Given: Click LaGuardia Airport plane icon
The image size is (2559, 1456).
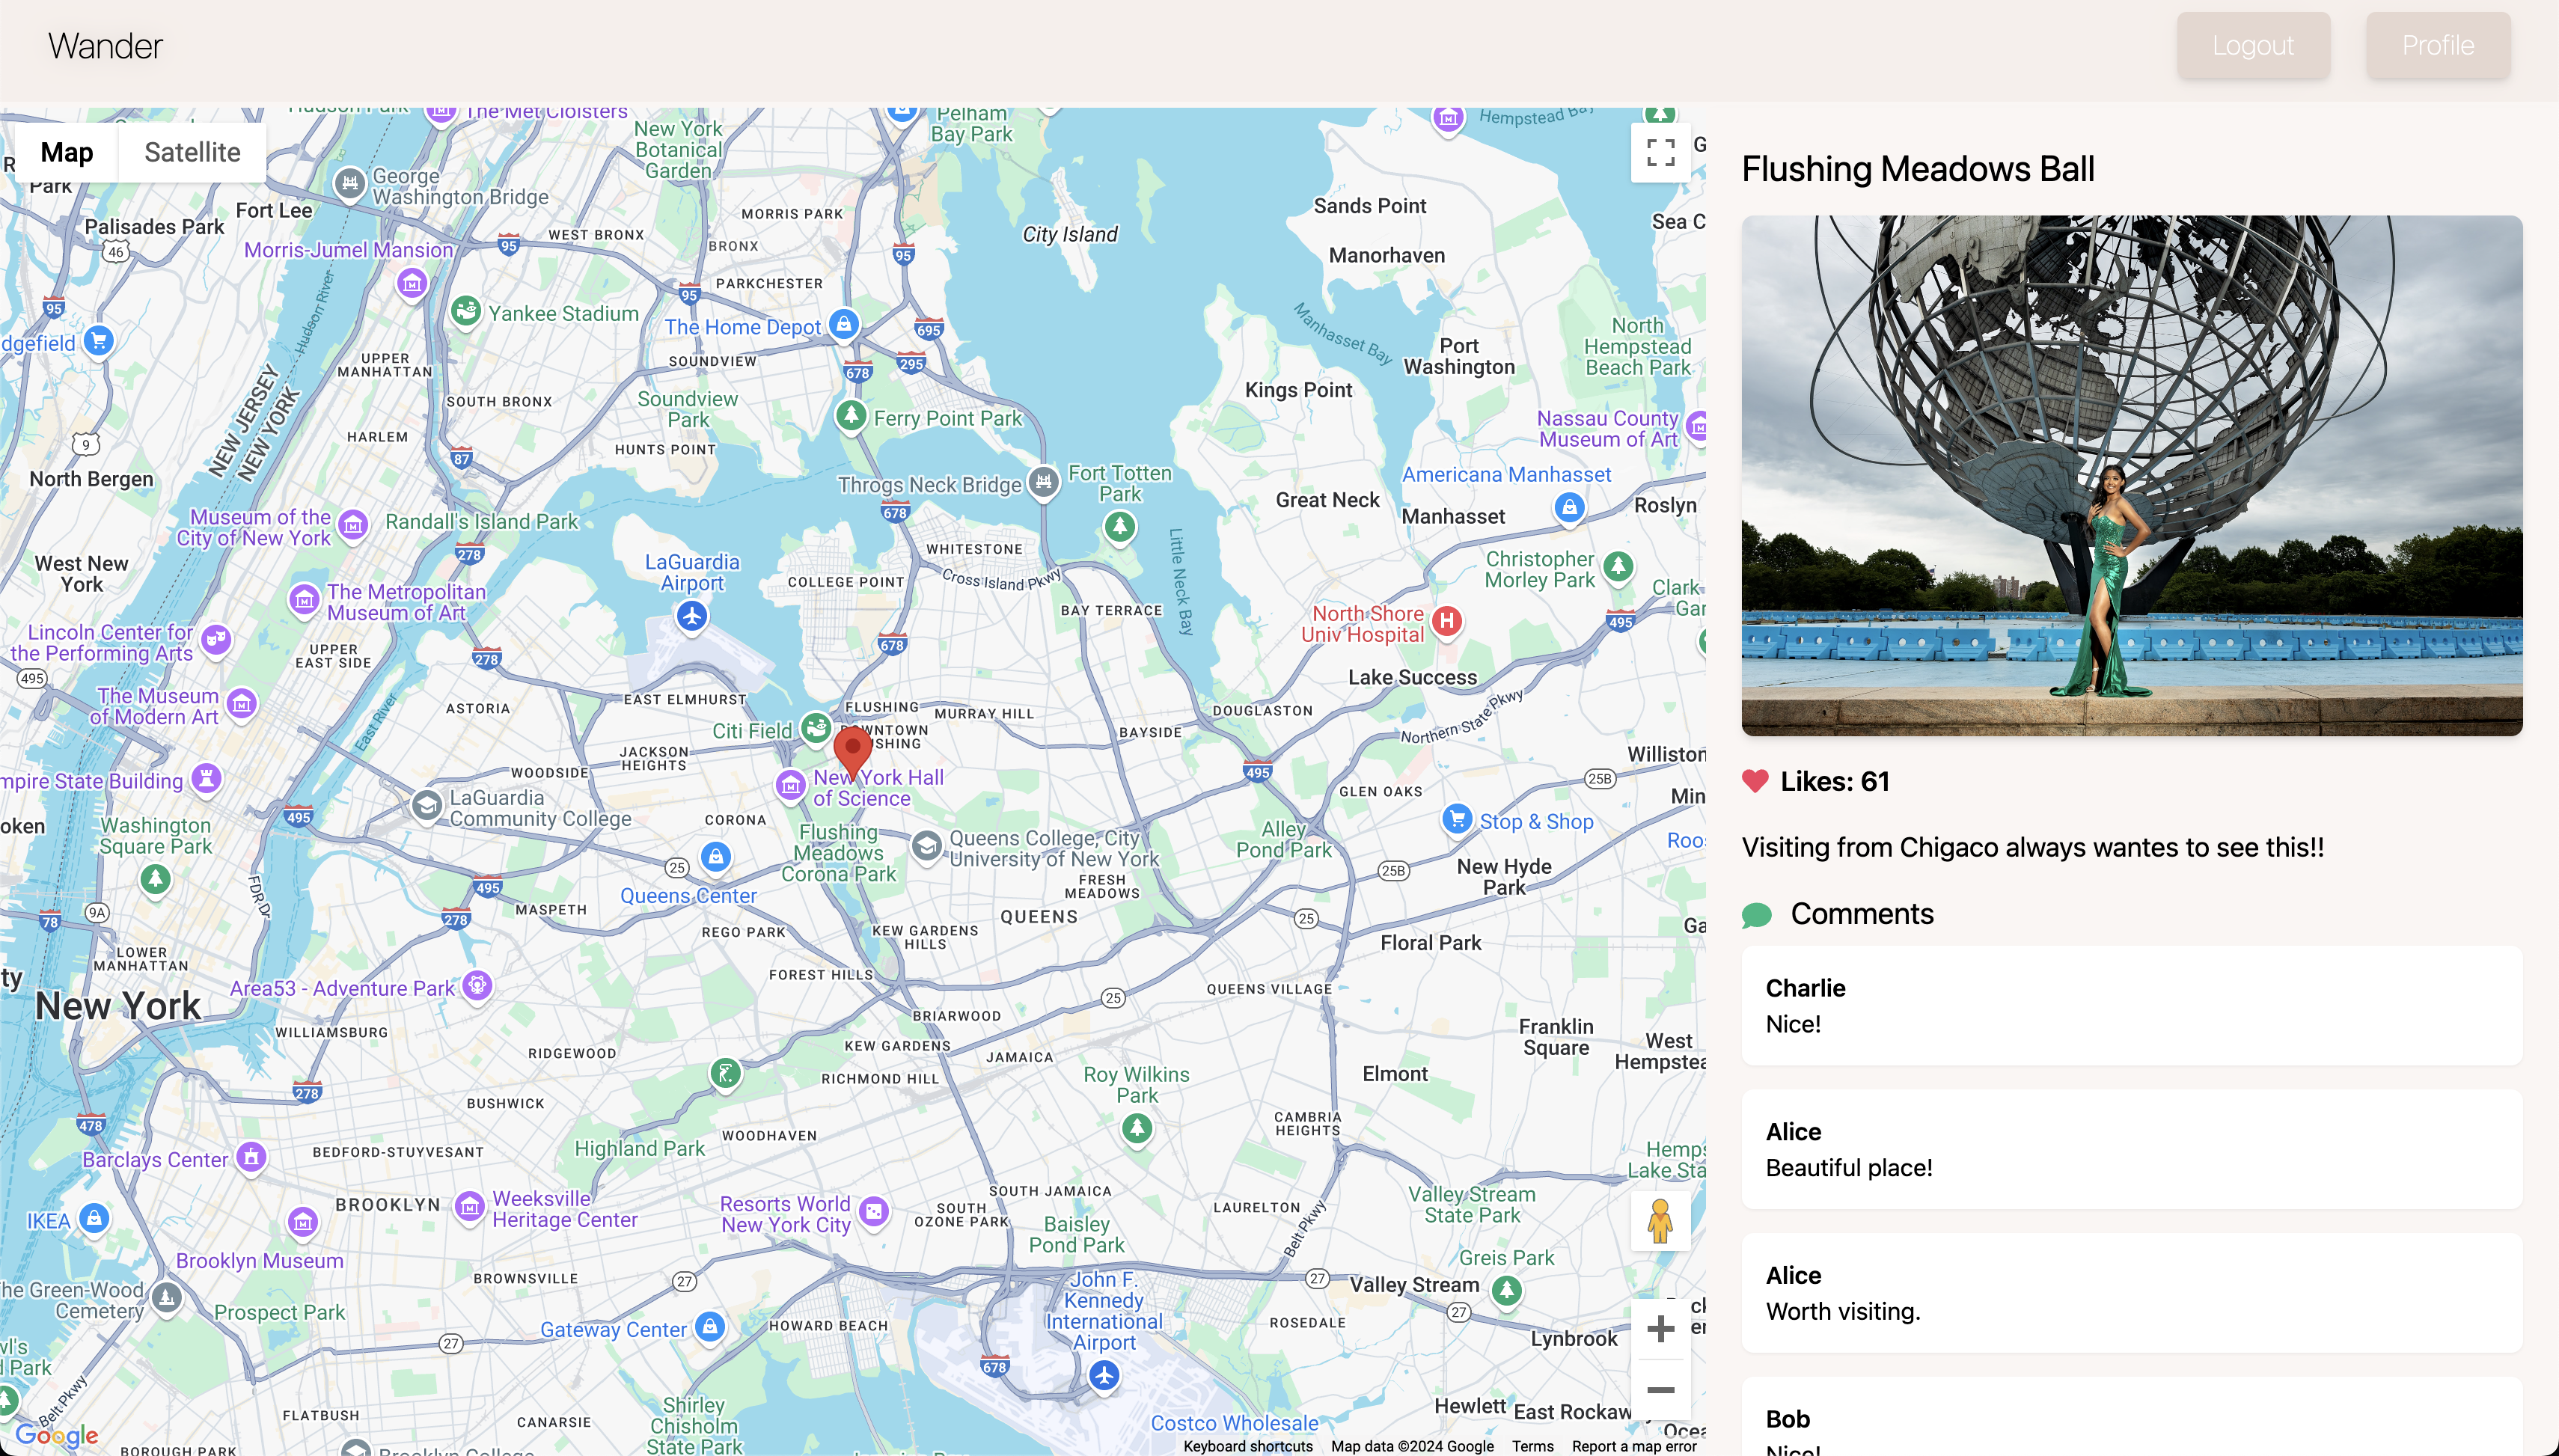Looking at the screenshot, I should [x=692, y=616].
